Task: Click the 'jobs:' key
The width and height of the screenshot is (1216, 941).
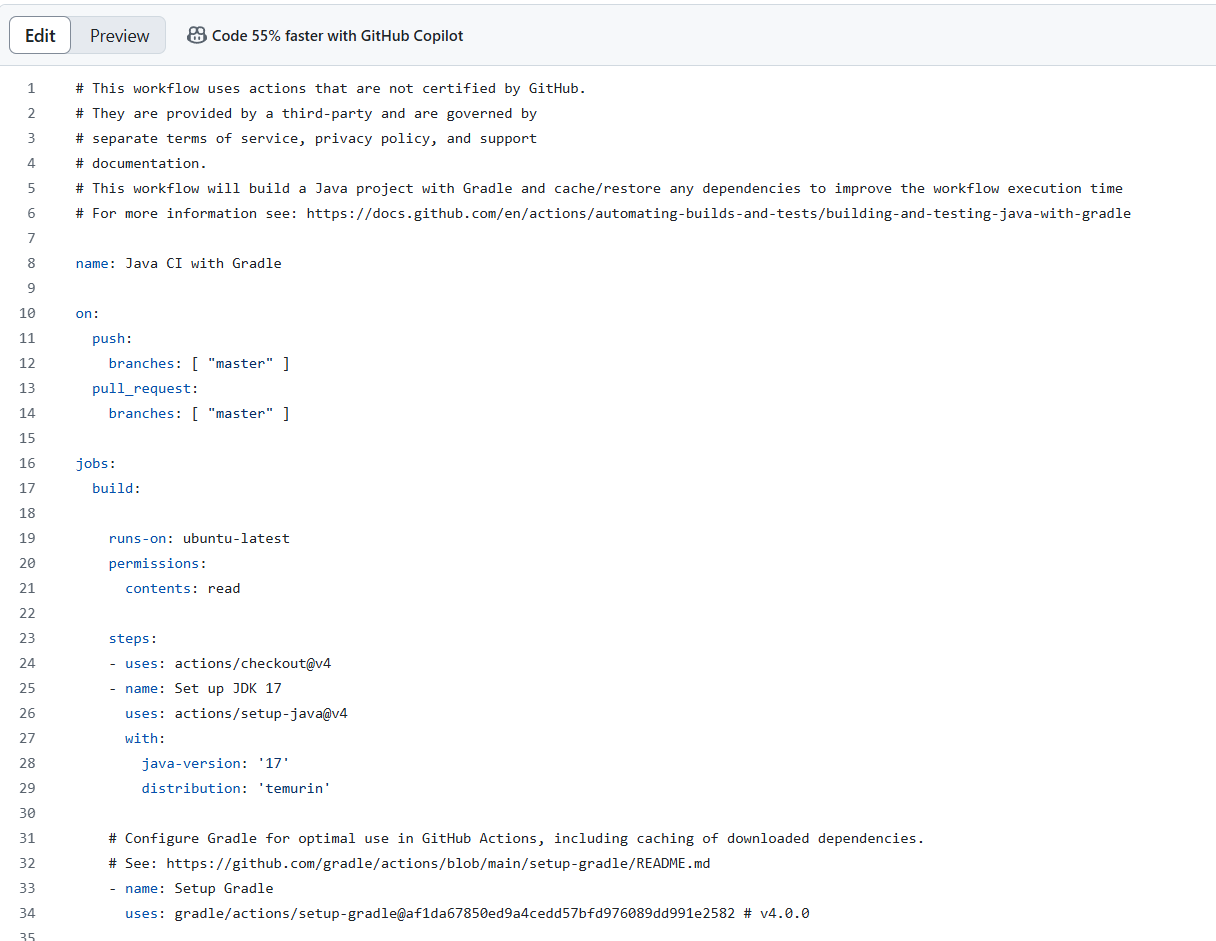Action: (x=96, y=463)
